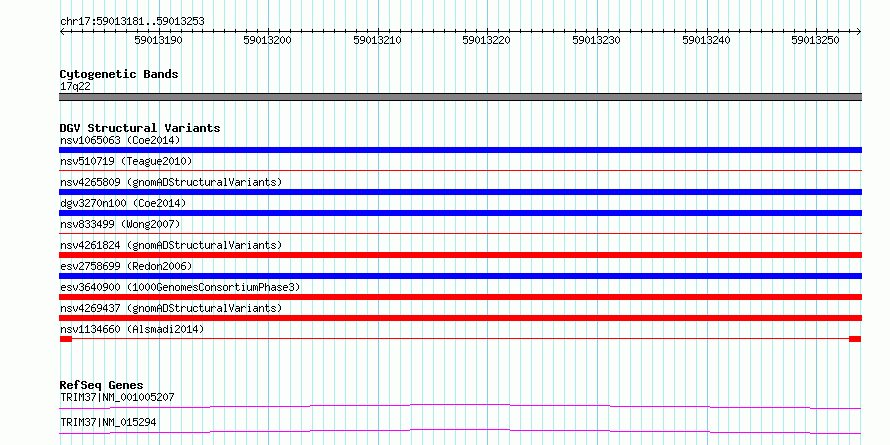890x445 pixels.
Task: Open variant esv3640900 (1000GenomesConsortiumPhase3) label
Action: click(180, 287)
